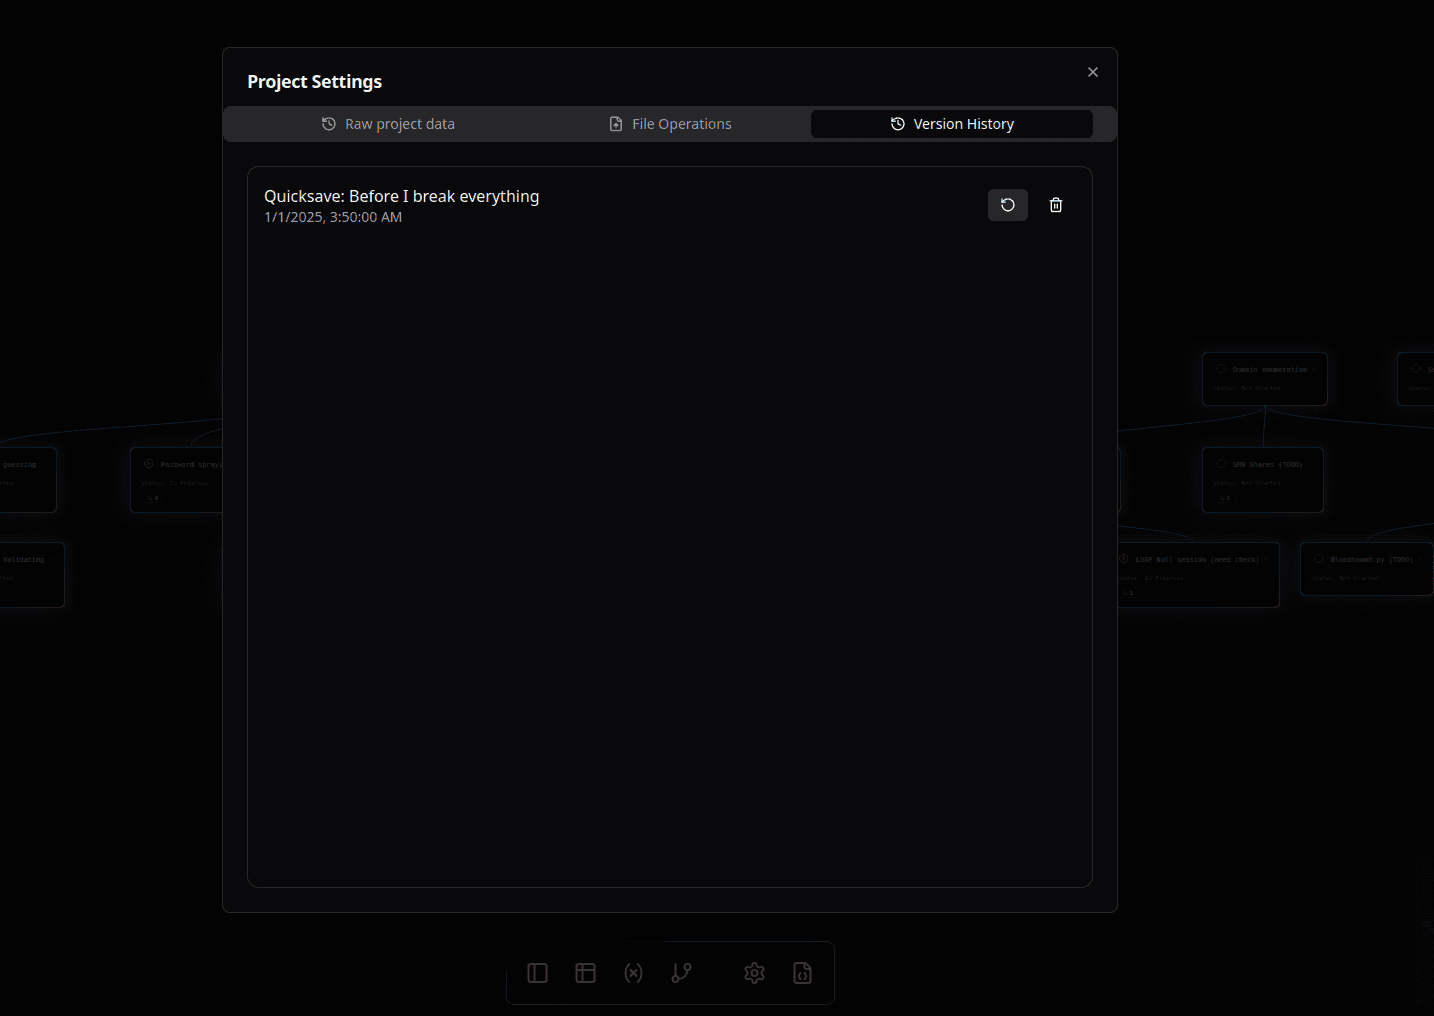Toggle the sidebar panel icon in bottom toolbar
Image resolution: width=1434 pixels, height=1016 pixels.
coord(537,973)
